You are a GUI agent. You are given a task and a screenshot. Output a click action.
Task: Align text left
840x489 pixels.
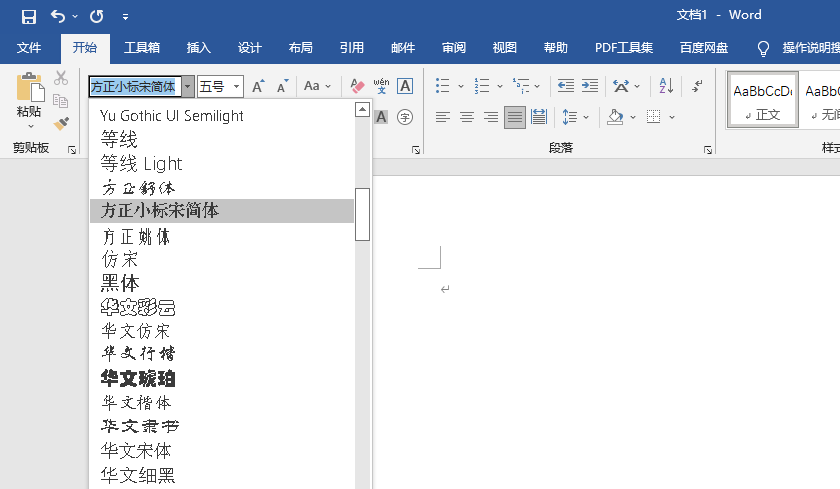(442, 117)
